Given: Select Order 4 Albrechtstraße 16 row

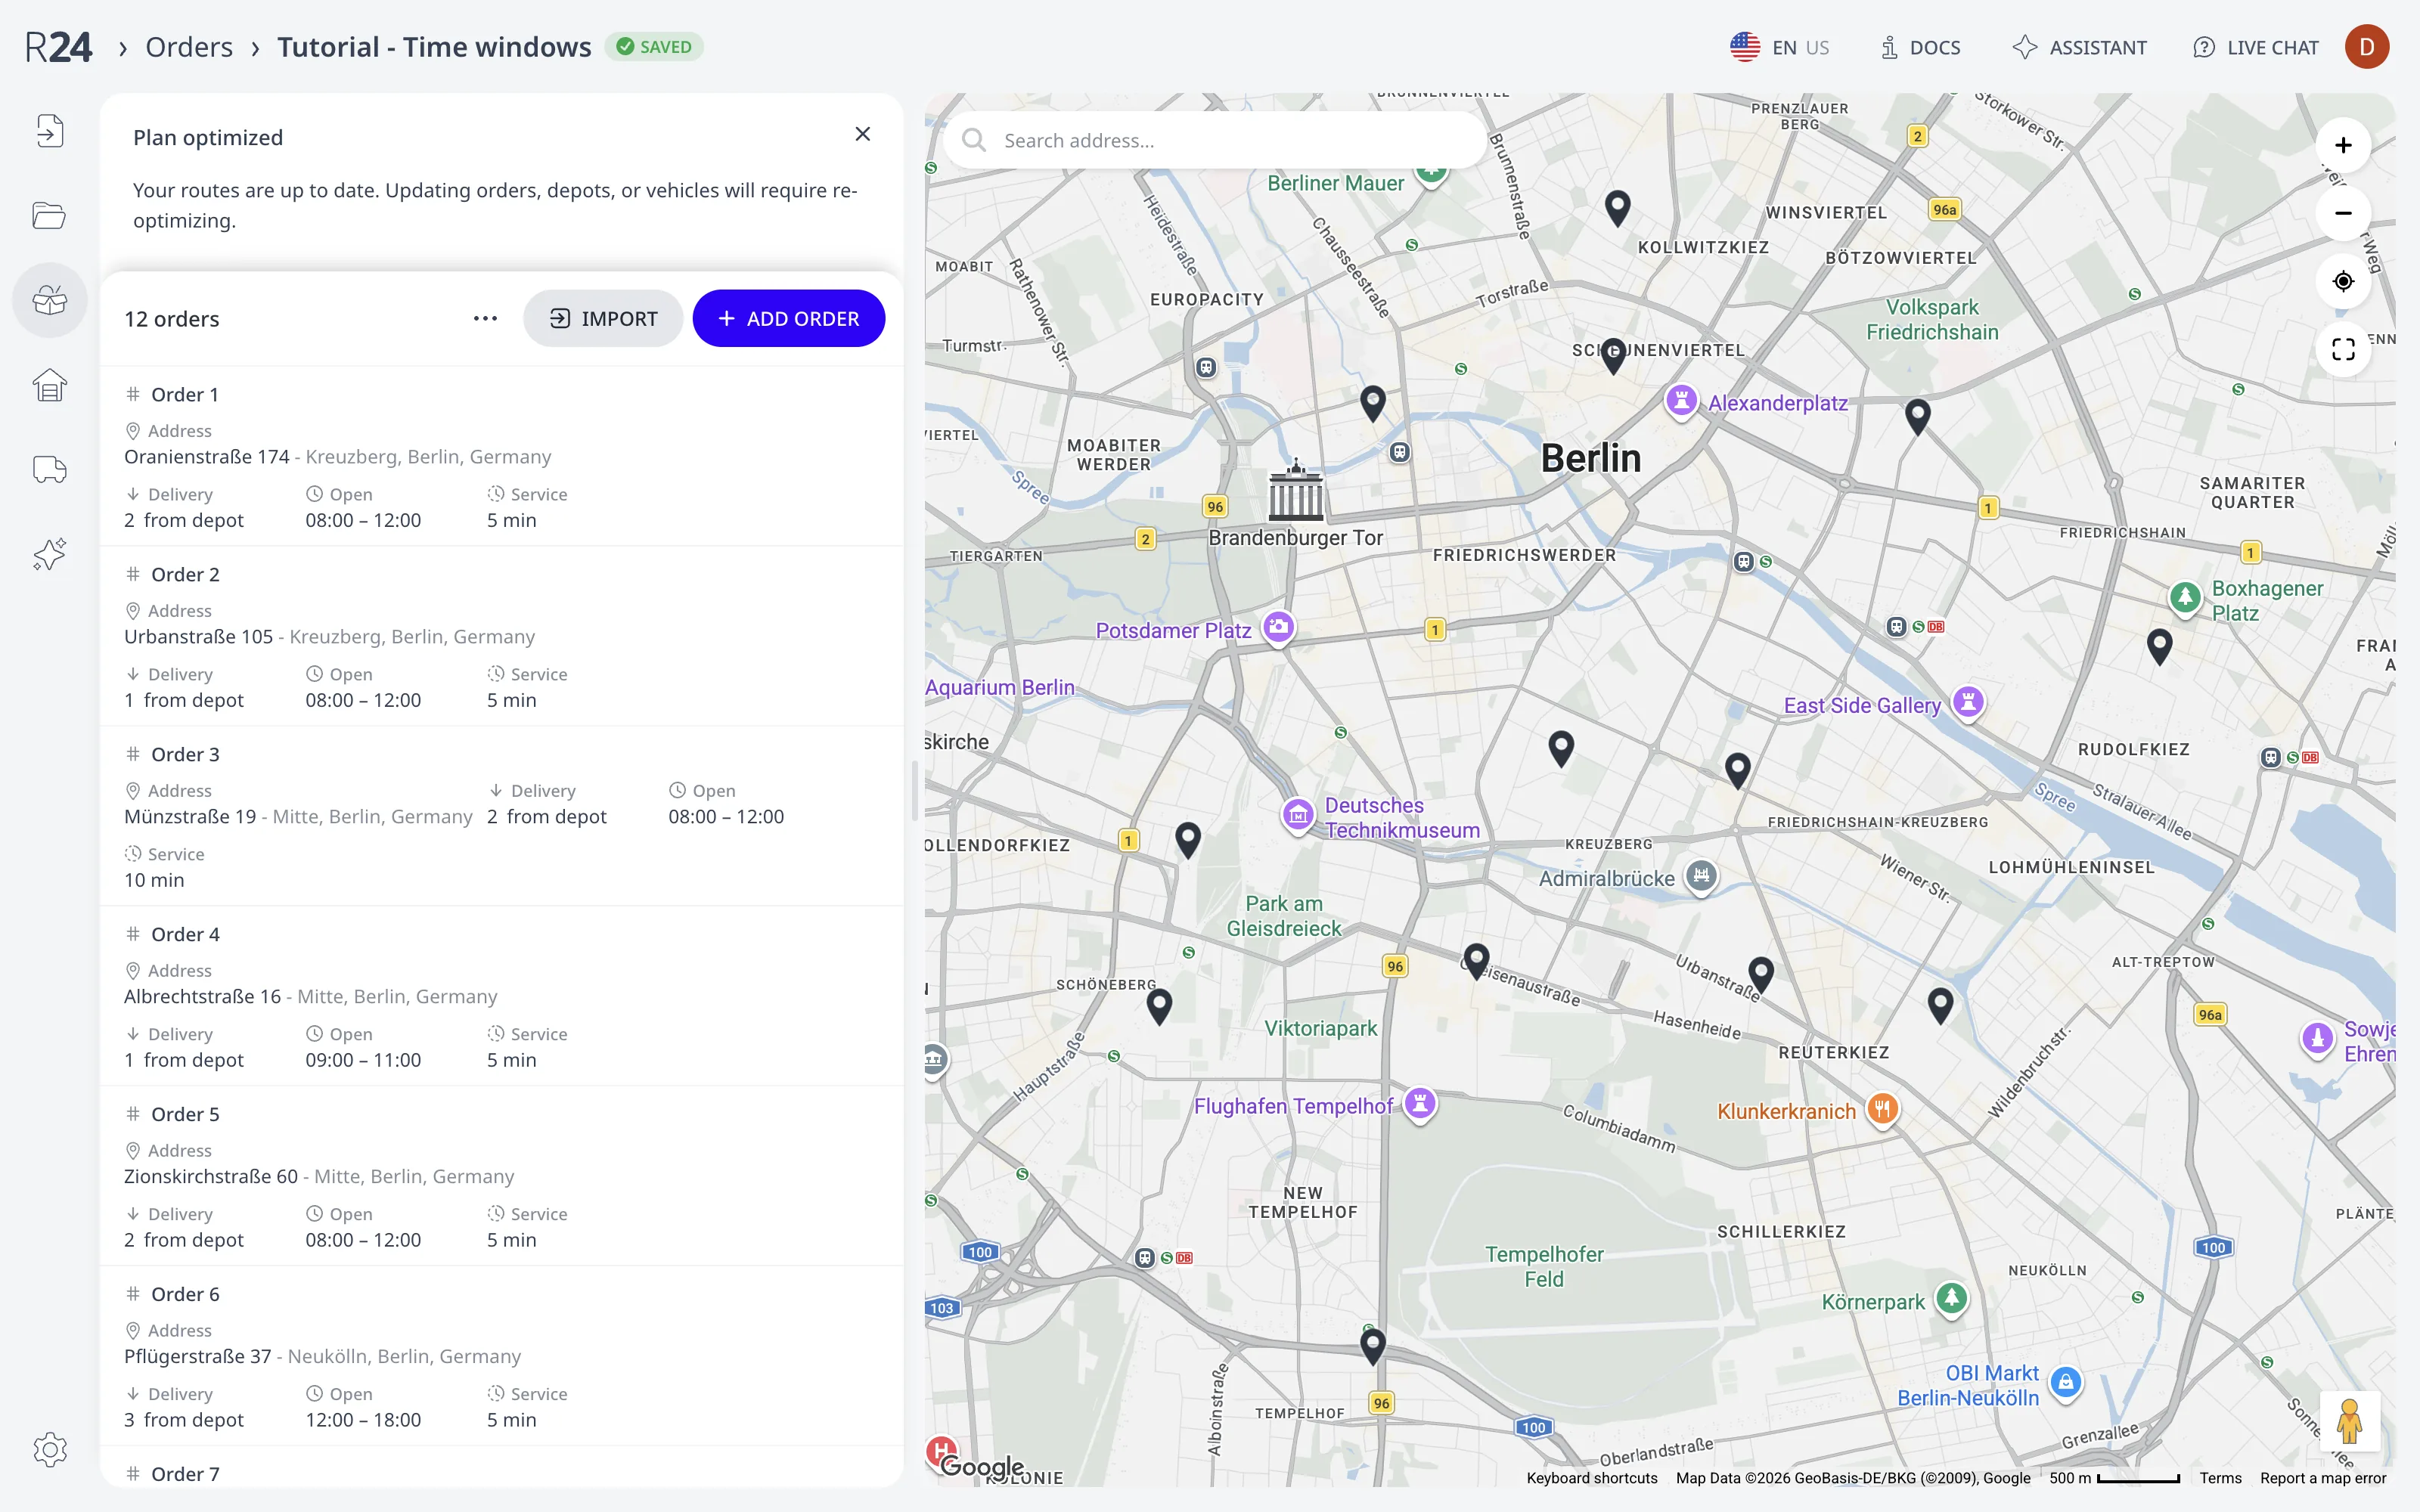Looking at the screenshot, I should (x=502, y=996).
